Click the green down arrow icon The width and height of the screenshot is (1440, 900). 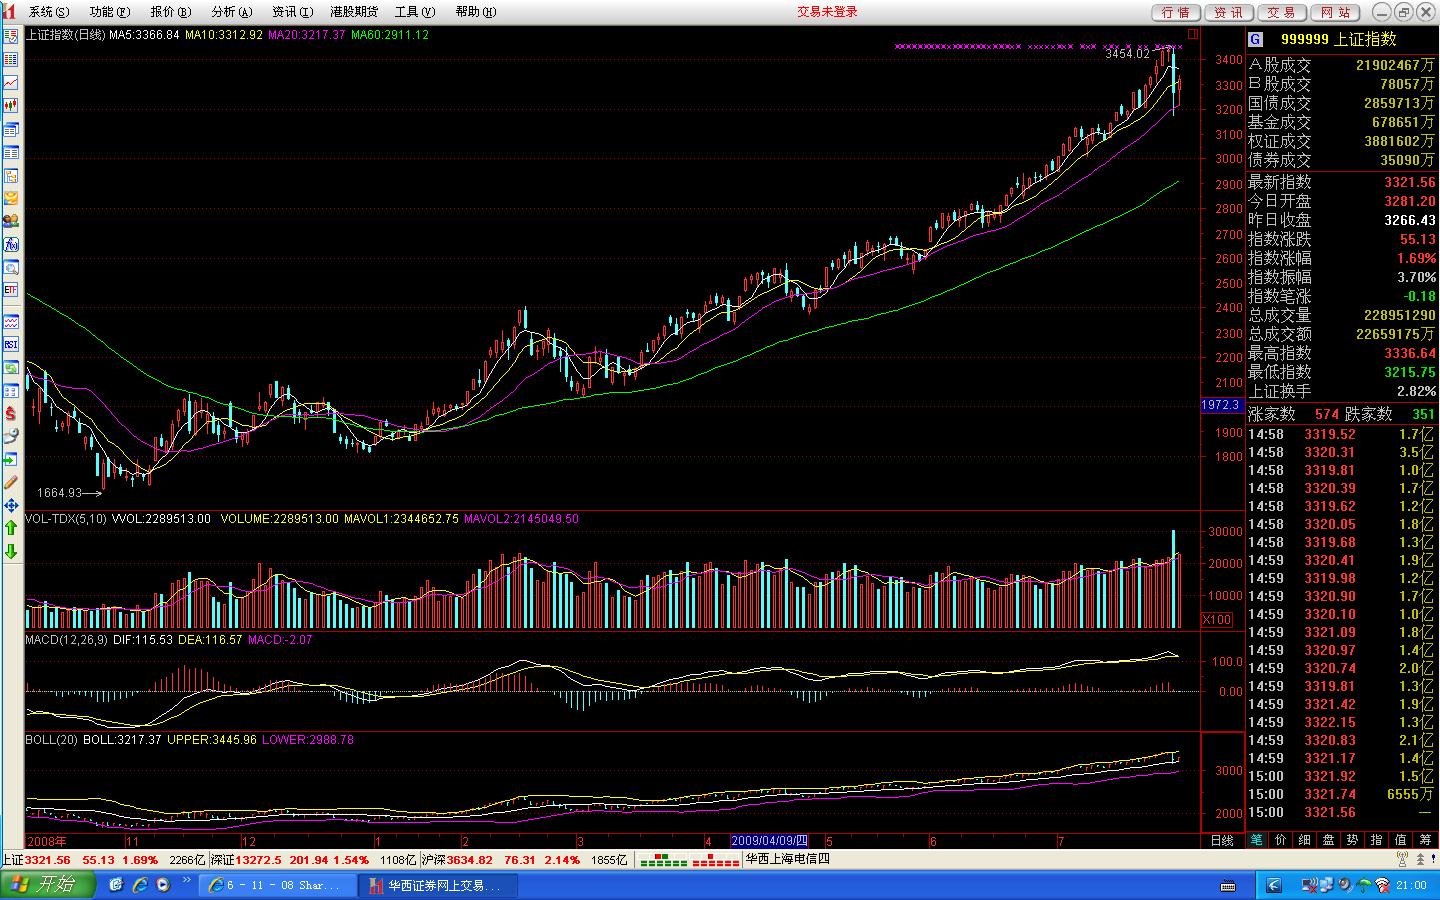[11, 552]
